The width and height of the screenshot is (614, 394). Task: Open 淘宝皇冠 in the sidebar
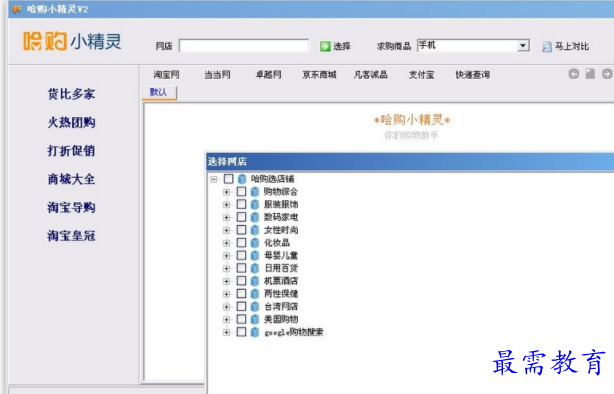coord(71,236)
